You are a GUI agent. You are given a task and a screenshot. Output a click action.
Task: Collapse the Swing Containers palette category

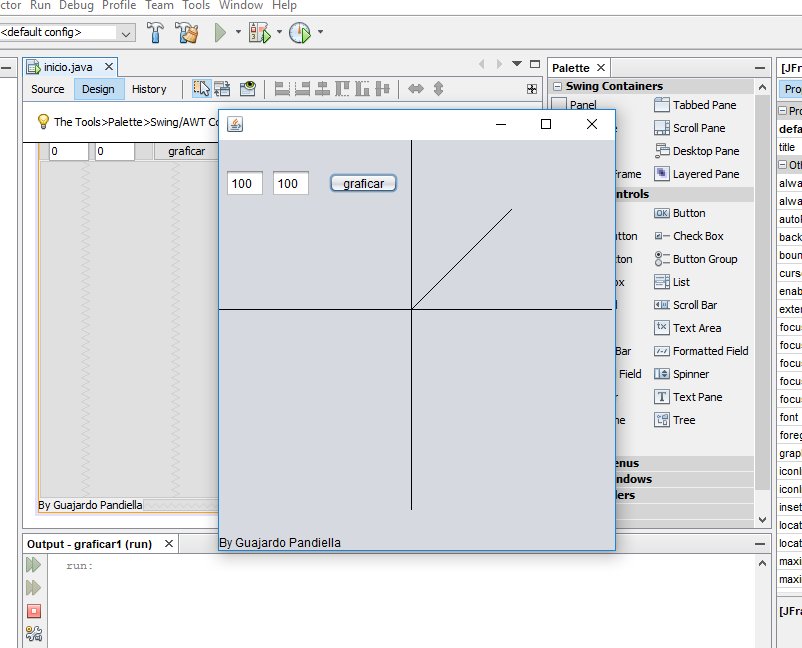tap(557, 85)
